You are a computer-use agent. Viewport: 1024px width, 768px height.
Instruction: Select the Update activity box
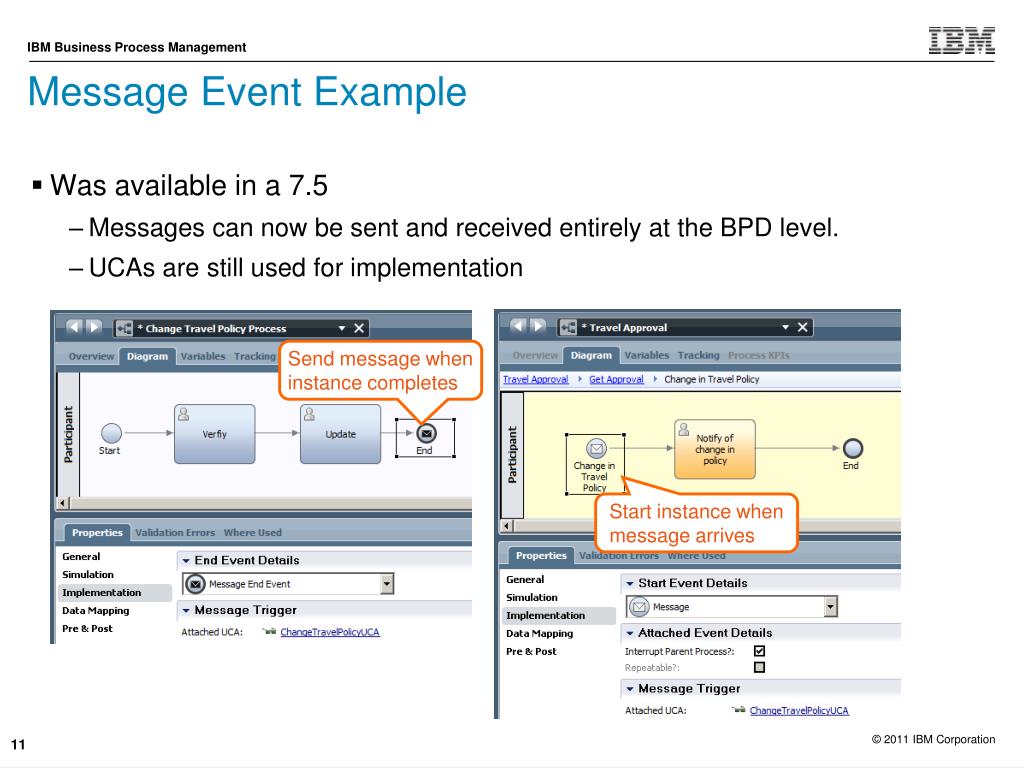[x=340, y=434]
